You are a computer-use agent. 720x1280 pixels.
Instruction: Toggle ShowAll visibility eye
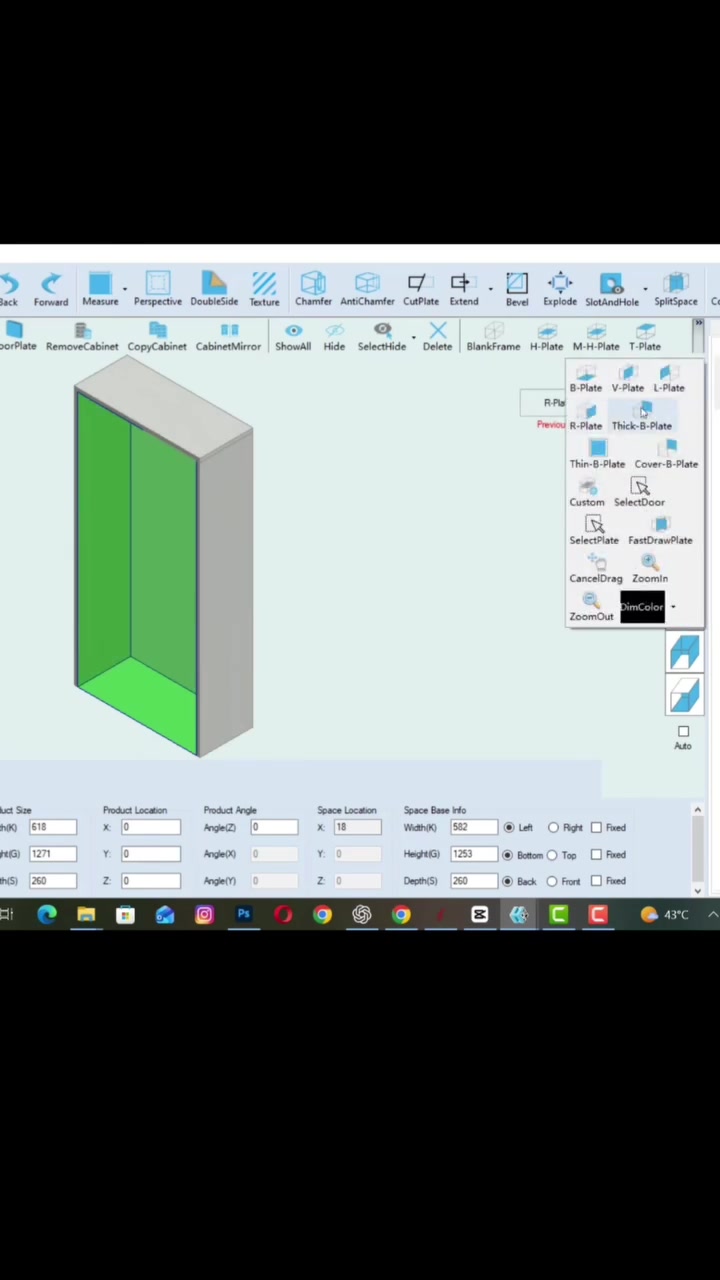click(x=293, y=337)
